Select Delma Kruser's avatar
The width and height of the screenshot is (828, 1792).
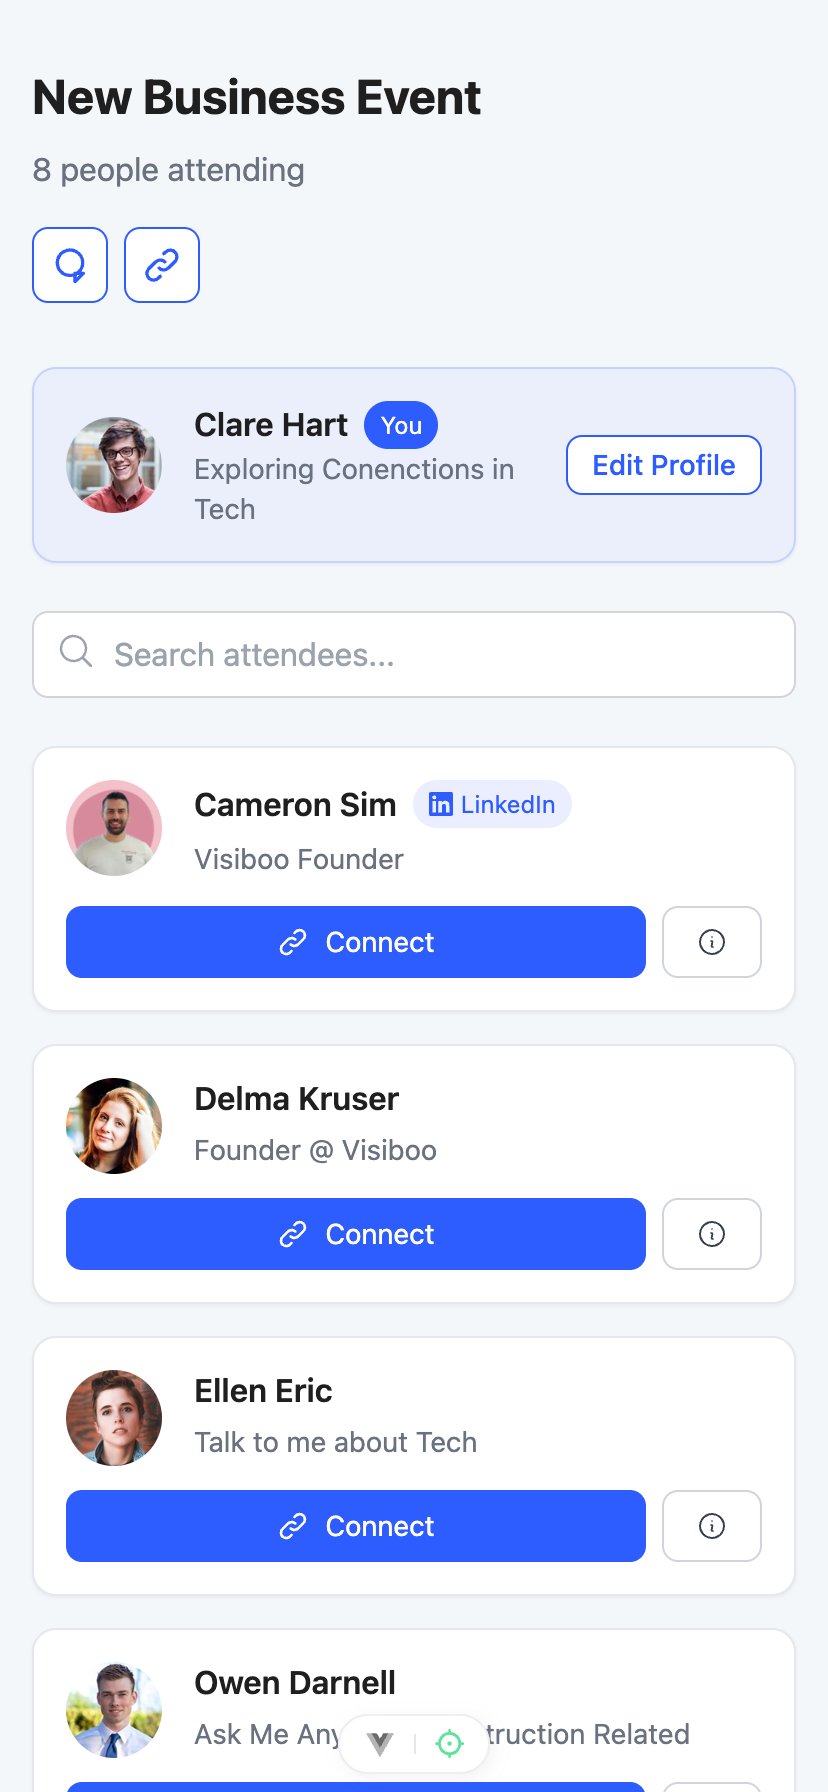[x=114, y=1126]
